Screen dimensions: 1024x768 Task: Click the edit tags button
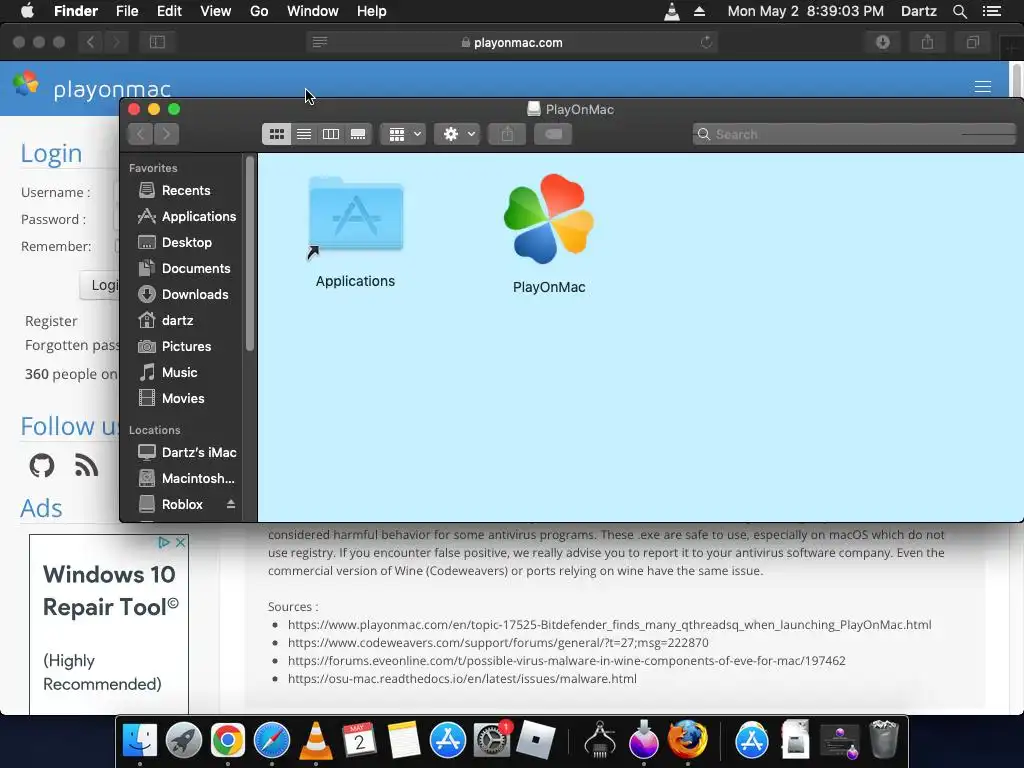pyautogui.click(x=553, y=134)
